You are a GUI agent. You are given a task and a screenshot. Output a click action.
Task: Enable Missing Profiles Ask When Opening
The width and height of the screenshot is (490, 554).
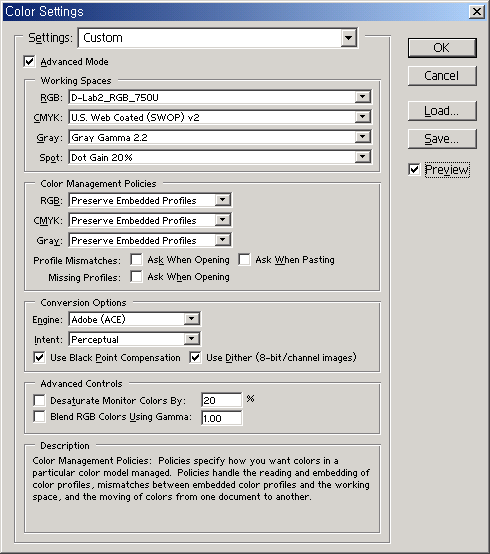point(136,277)
